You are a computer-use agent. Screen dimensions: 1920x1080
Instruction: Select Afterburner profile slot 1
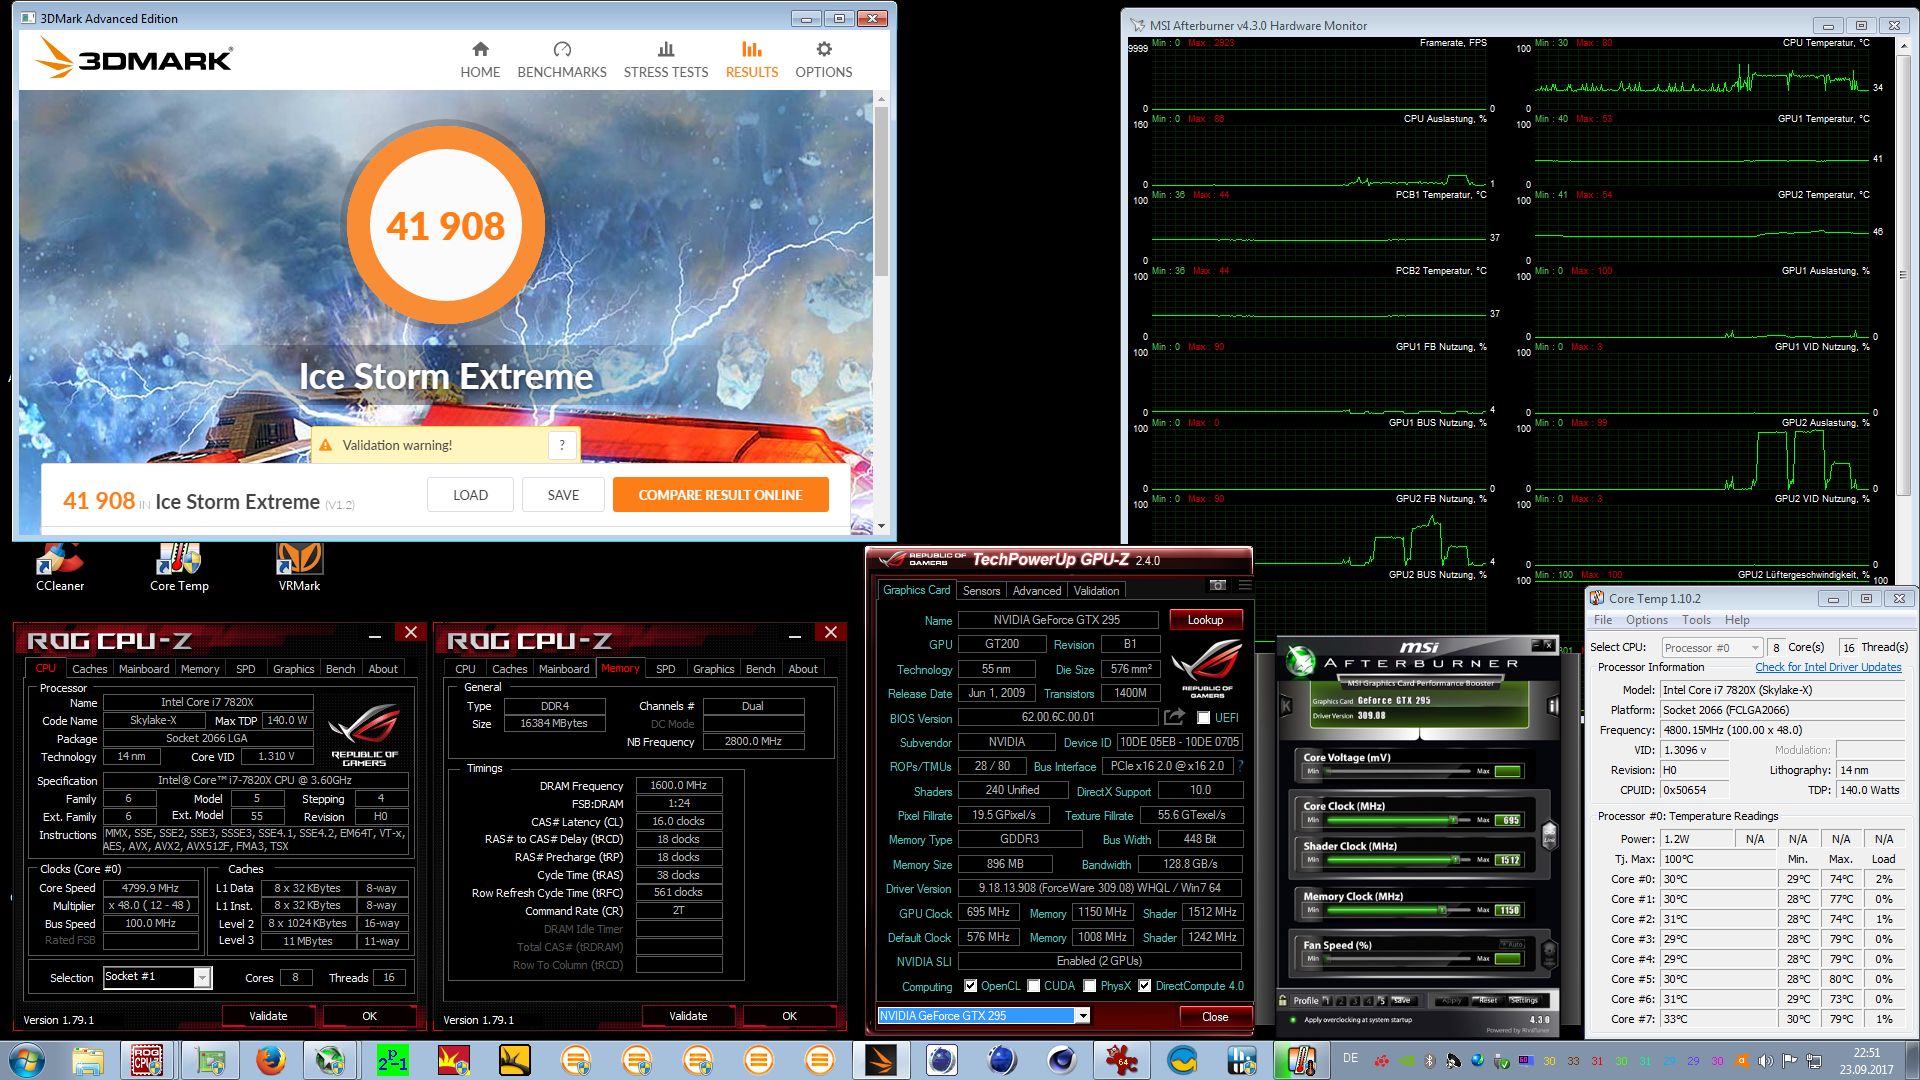(x=1326, y=1000)
